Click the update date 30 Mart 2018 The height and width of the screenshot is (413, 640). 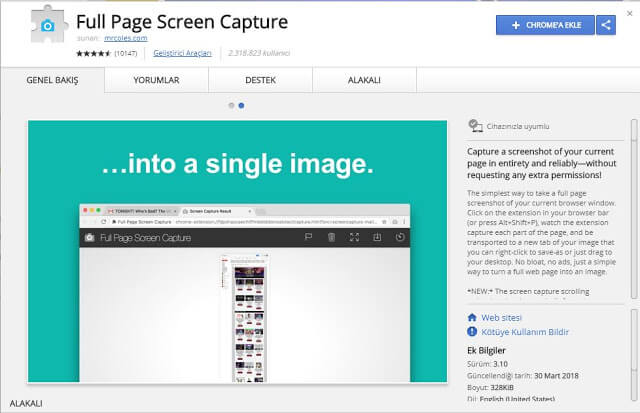tap(556, 376)
